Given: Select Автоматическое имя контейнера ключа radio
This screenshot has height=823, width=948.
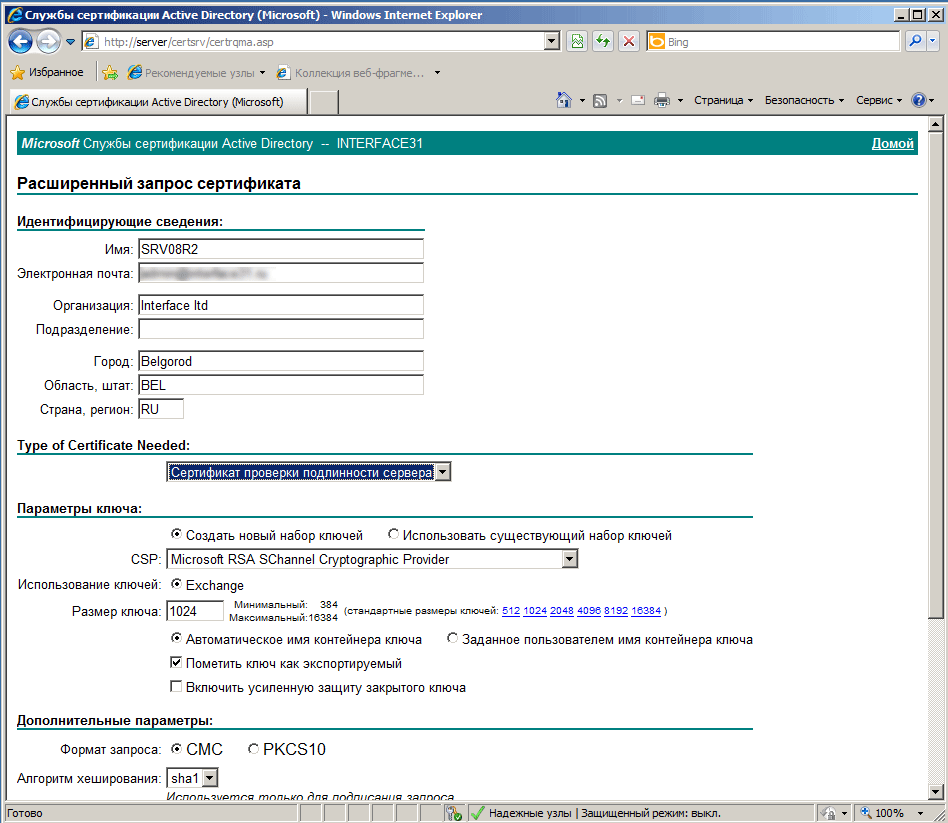Looking at the screenshot, I should tap(176, 638).
